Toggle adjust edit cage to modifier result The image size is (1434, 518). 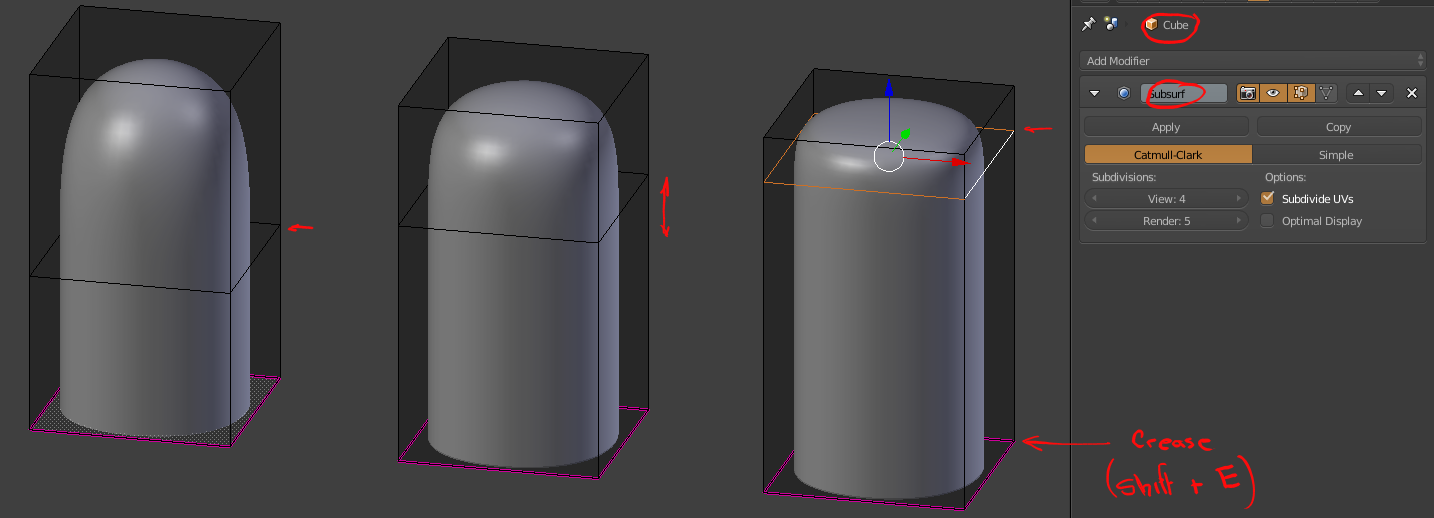point(1326,93)
